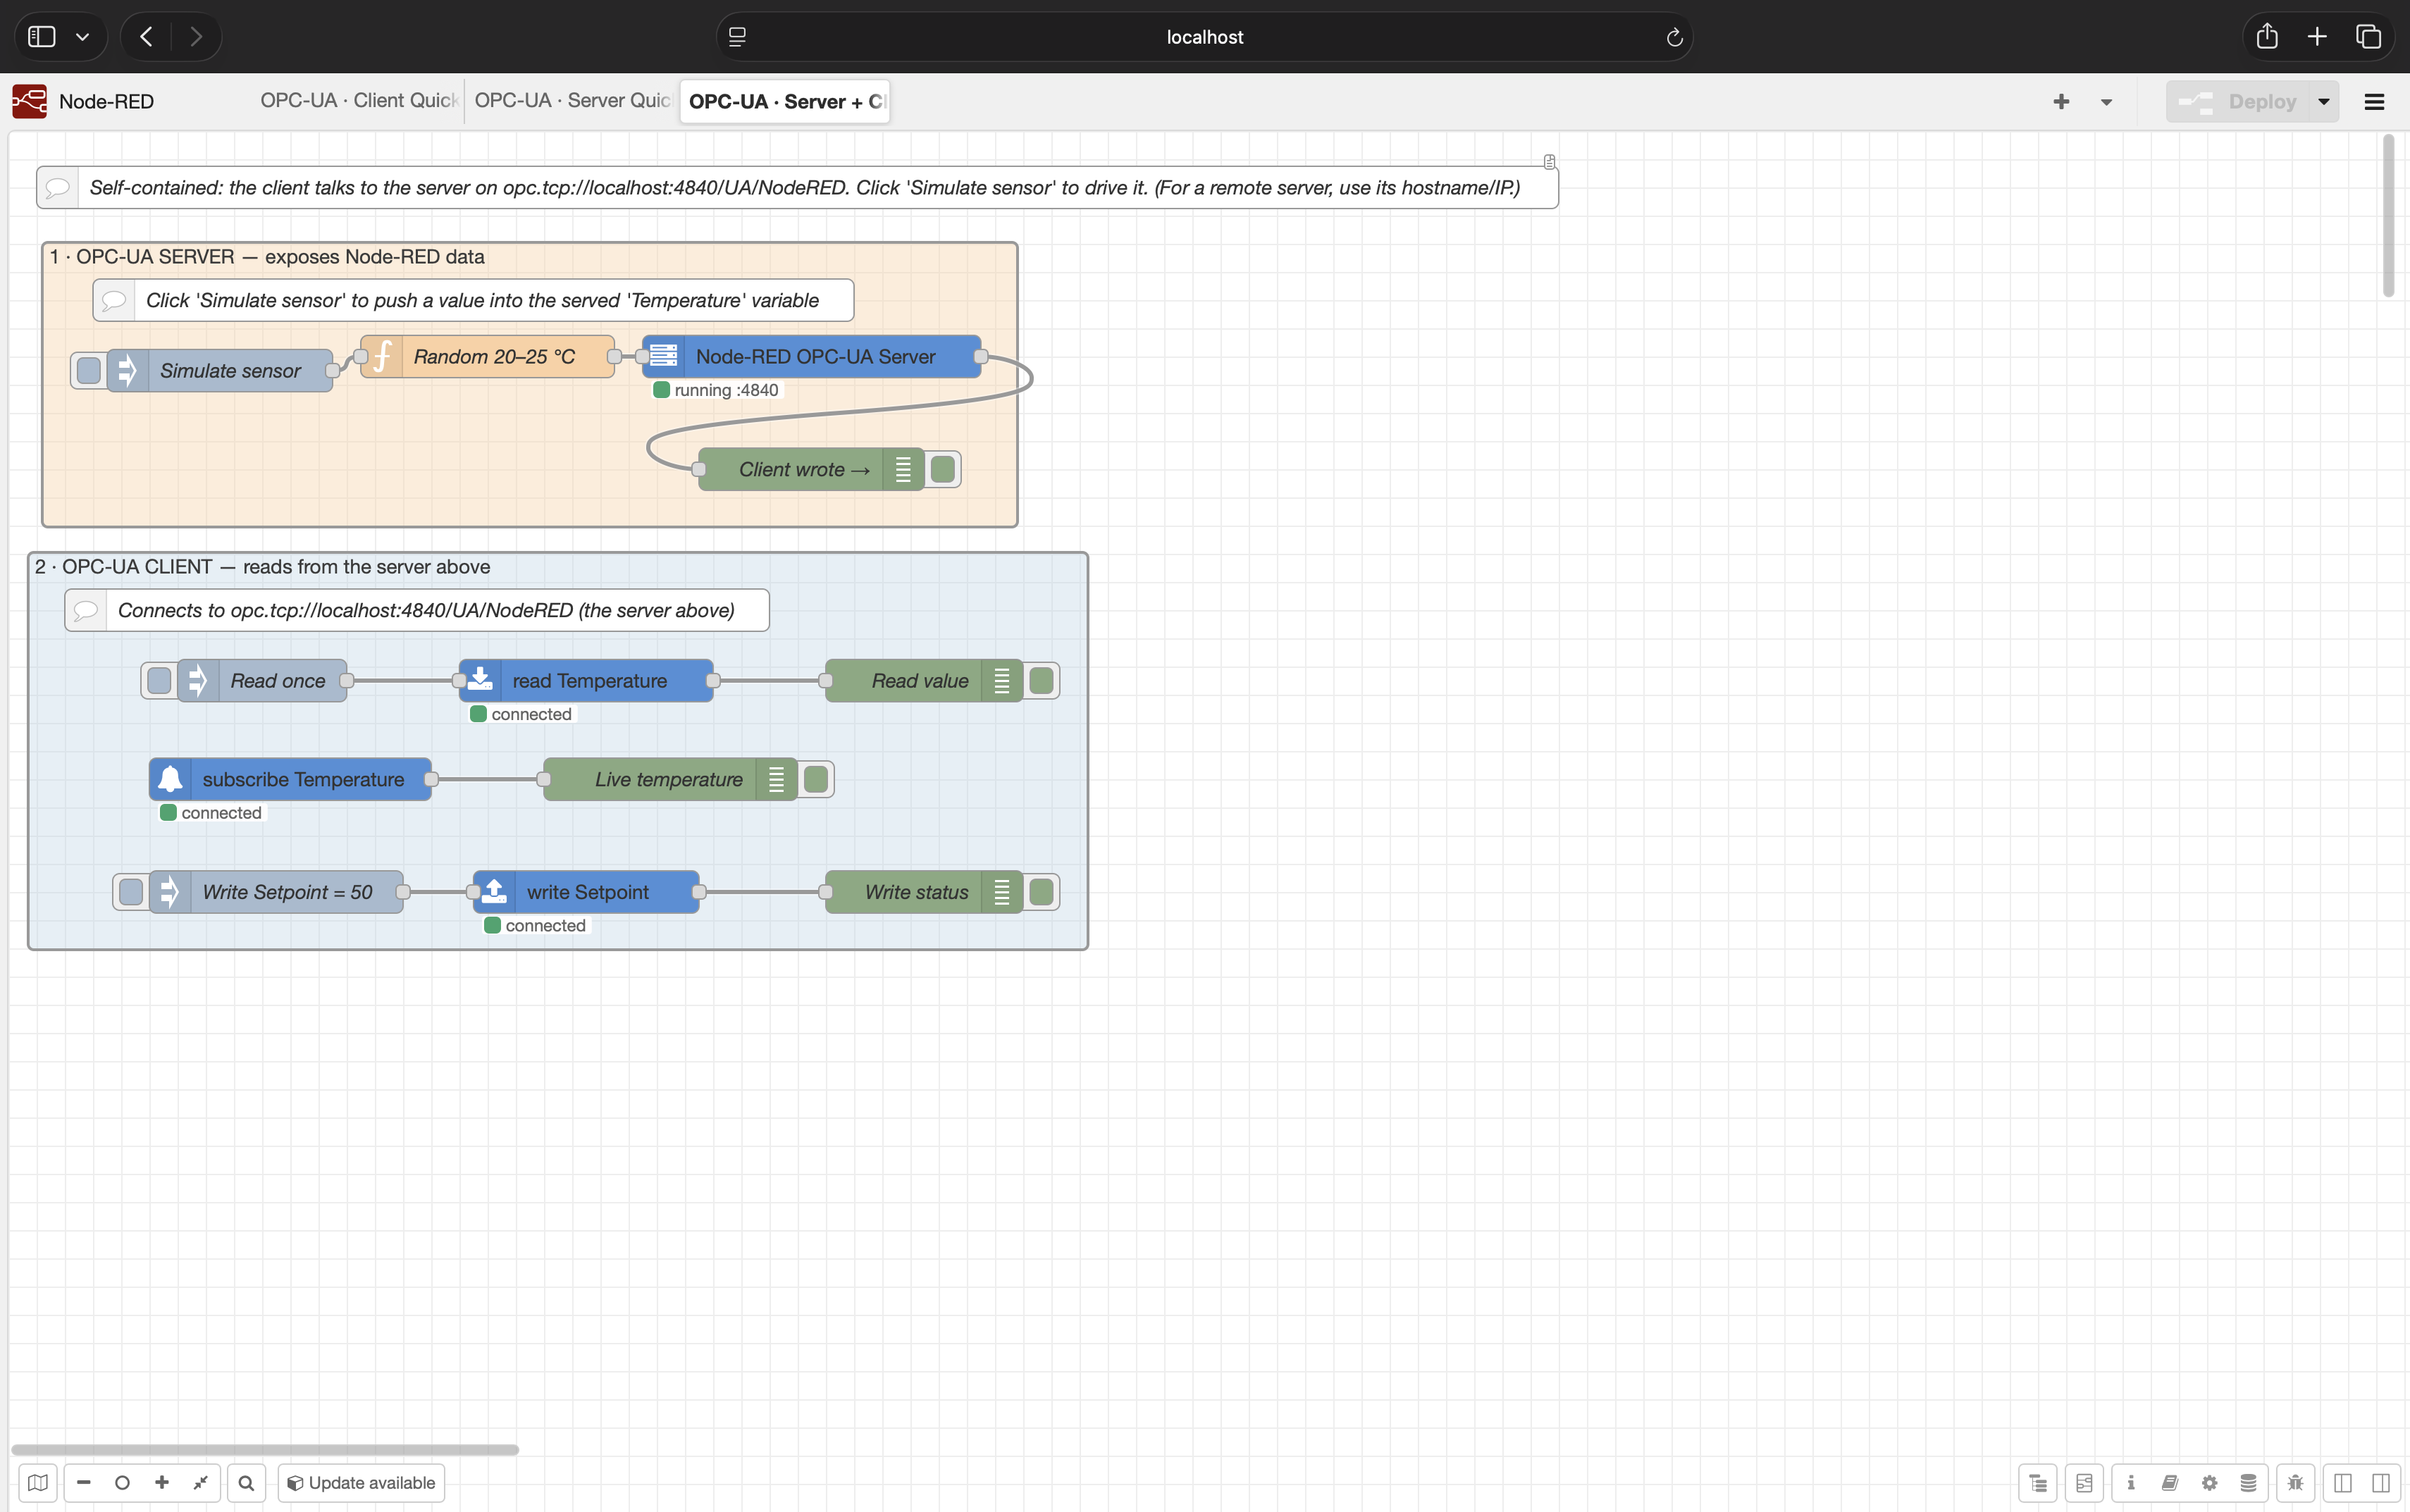Focus the localhost address bar
Screen dimensions: 2410x1512
tap(1204, 37)
